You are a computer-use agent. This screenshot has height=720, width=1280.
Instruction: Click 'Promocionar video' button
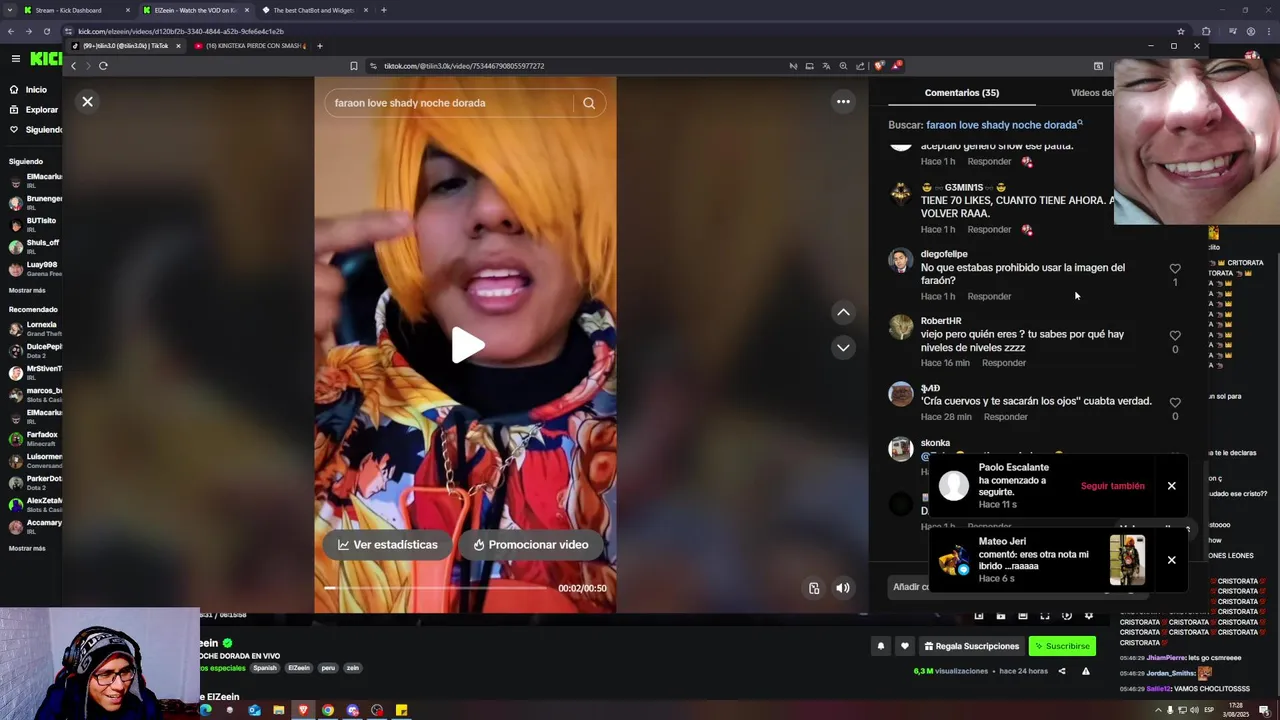531,545
